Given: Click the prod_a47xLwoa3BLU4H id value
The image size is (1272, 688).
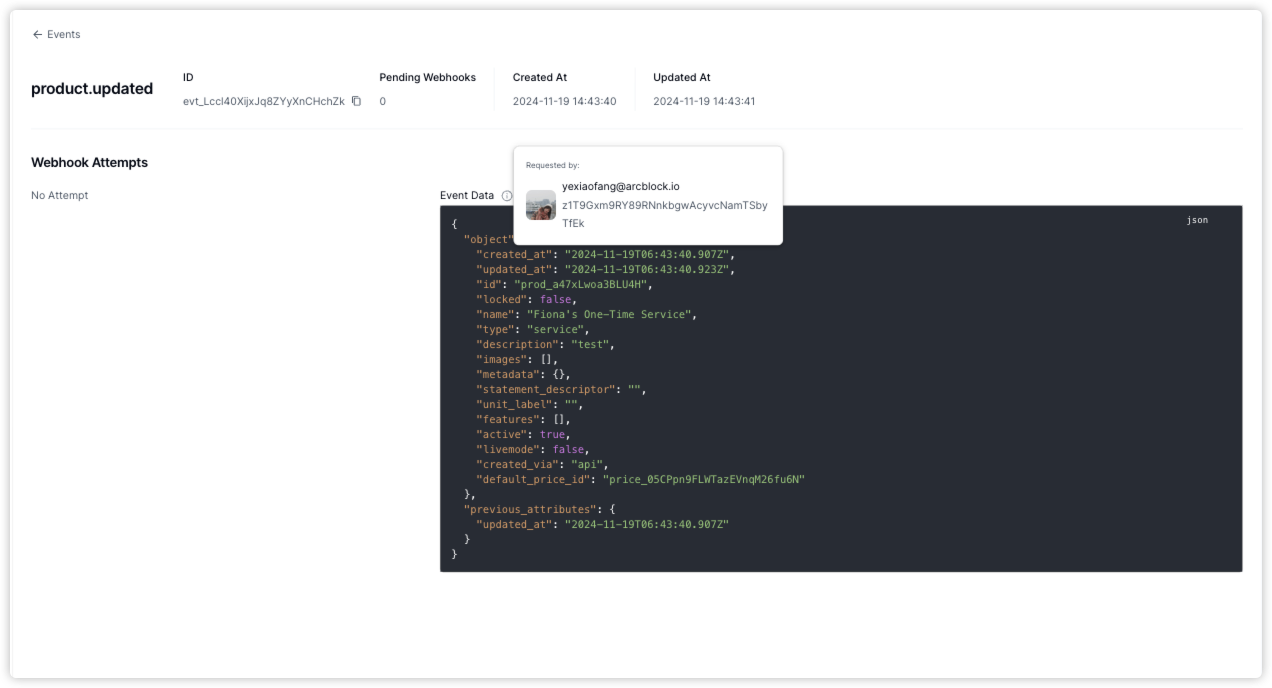Looking at the screenshot, I should [582, 284].
